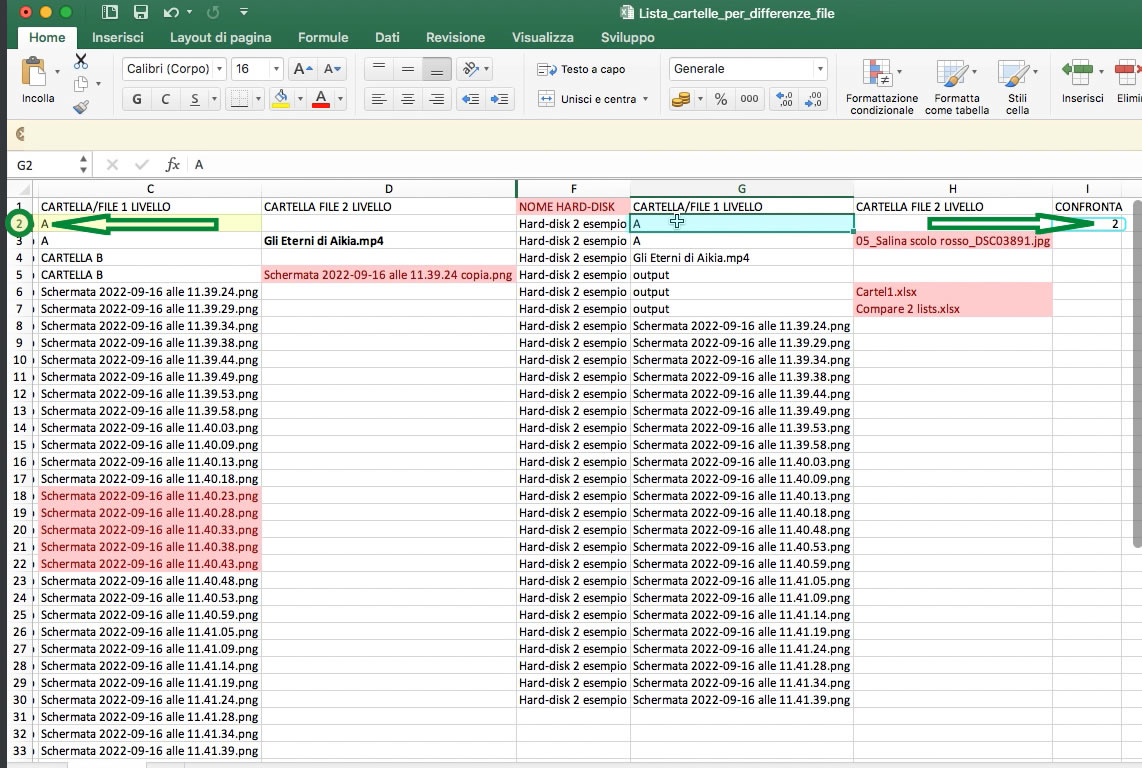This screenshot has width=1142, height=768.
Task: Select the Format Painter brush icon
Action: [81, 107]
